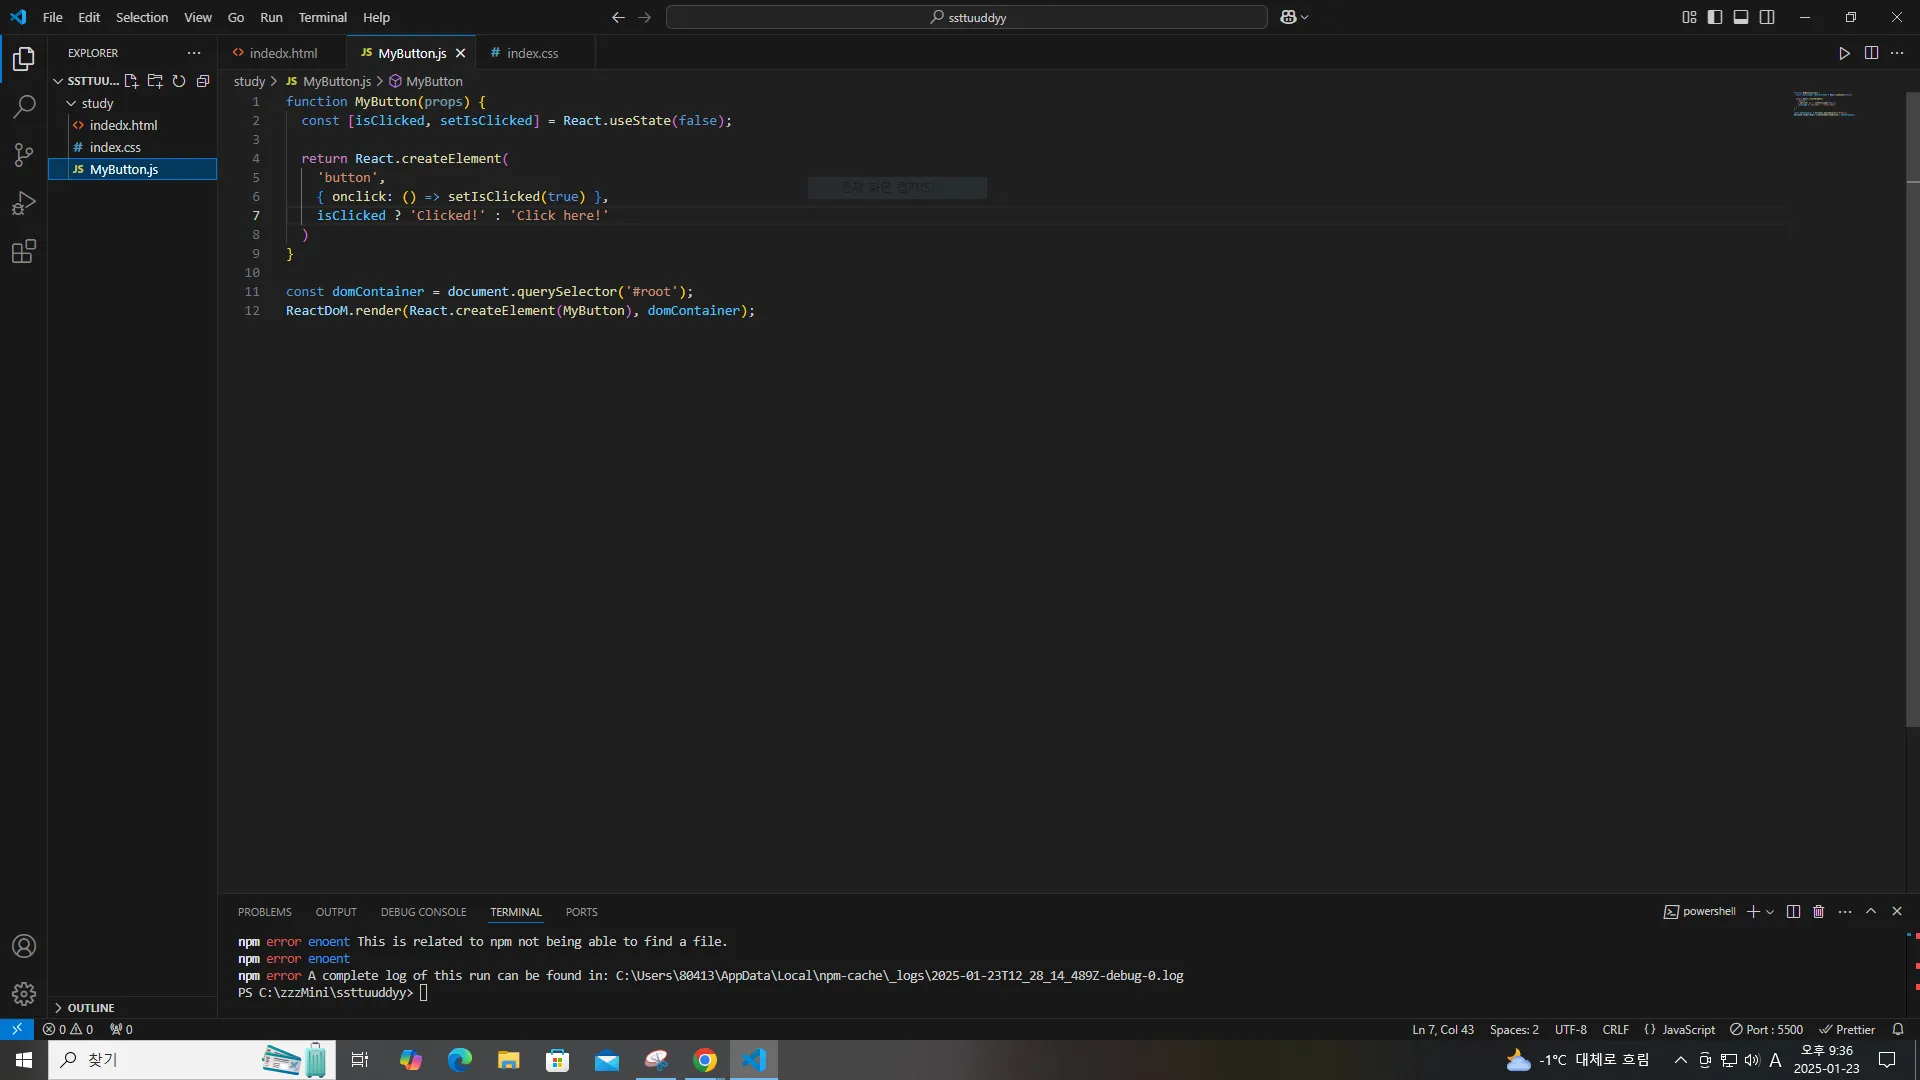The height and width of the screenshot is (1080, 1920).
Task: Toggle the bottom panel visibility
Action: (x=1741, y=17)
